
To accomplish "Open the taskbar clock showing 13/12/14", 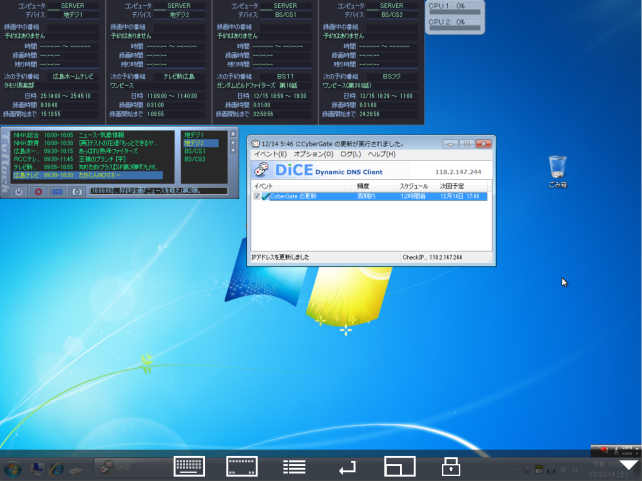I will click(608, 469).
